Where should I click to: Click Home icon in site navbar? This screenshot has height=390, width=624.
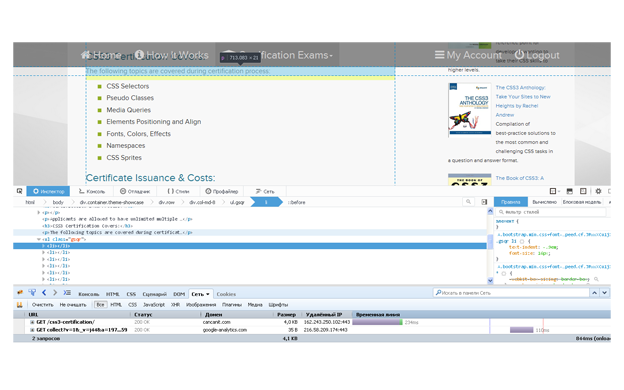85,55
